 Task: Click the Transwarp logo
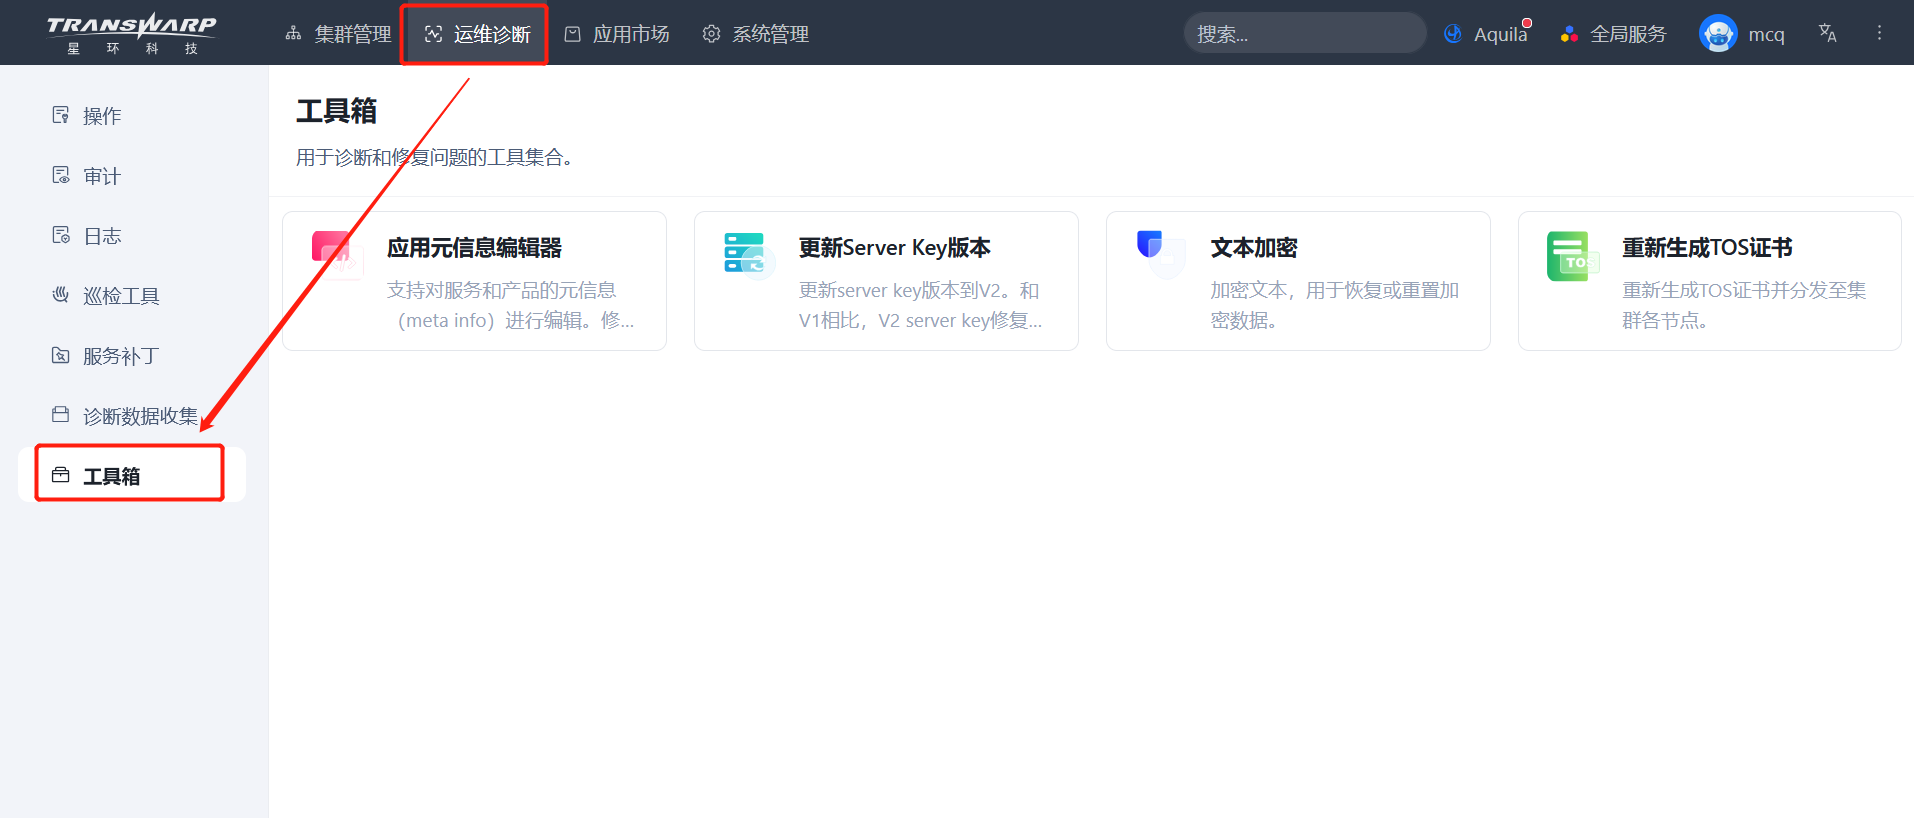point(132,34)
